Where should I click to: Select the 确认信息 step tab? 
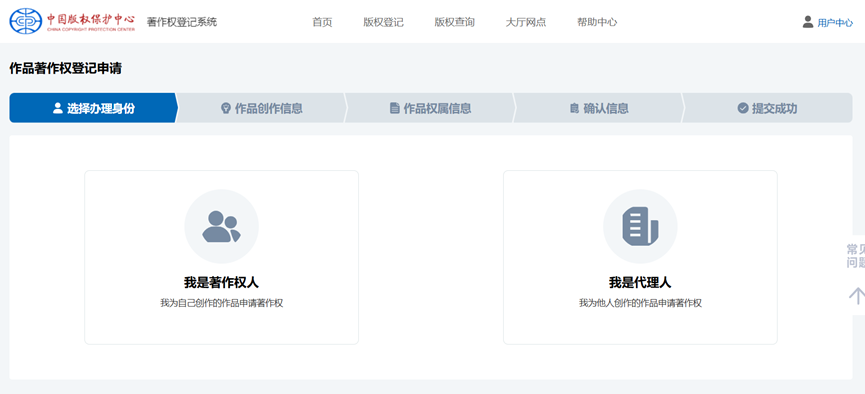(x=599, y=108)
